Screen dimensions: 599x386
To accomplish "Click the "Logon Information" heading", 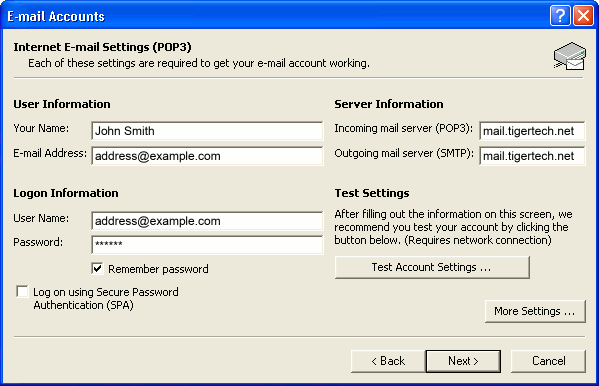I will click(x=66, y=193).
